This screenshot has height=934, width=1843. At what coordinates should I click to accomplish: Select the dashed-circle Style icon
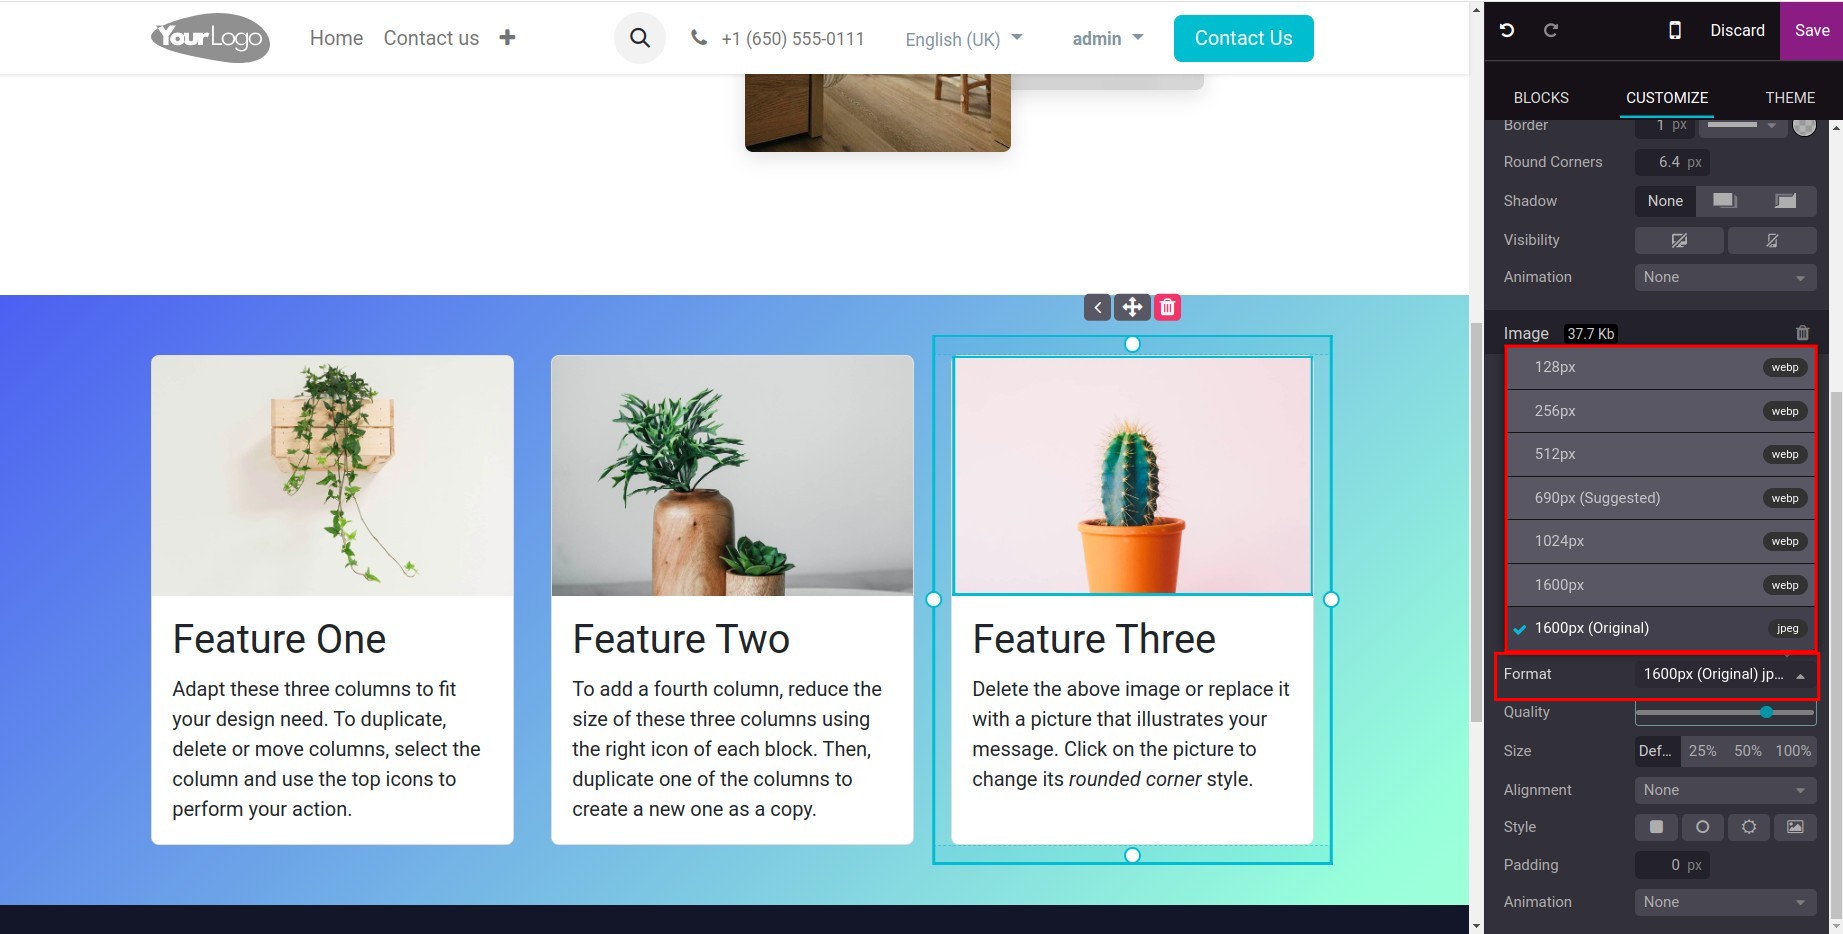(1748, 827)
